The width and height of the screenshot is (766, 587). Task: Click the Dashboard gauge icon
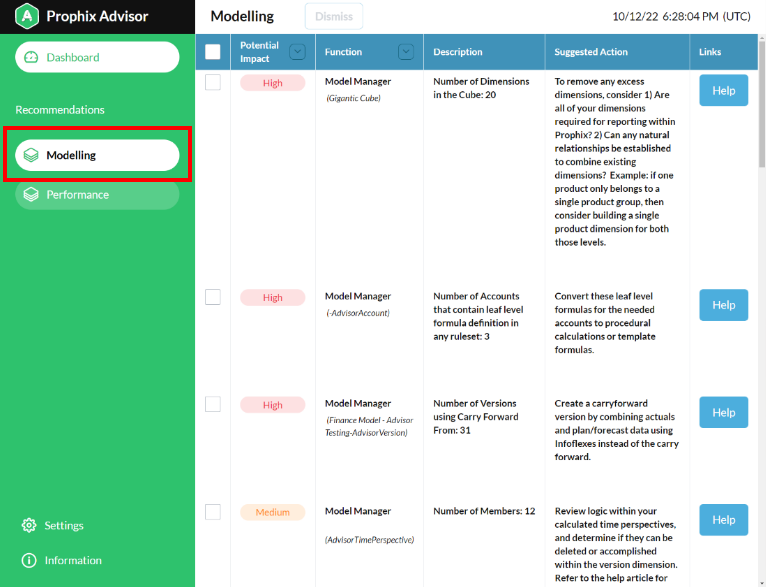(x=31, y=57)
